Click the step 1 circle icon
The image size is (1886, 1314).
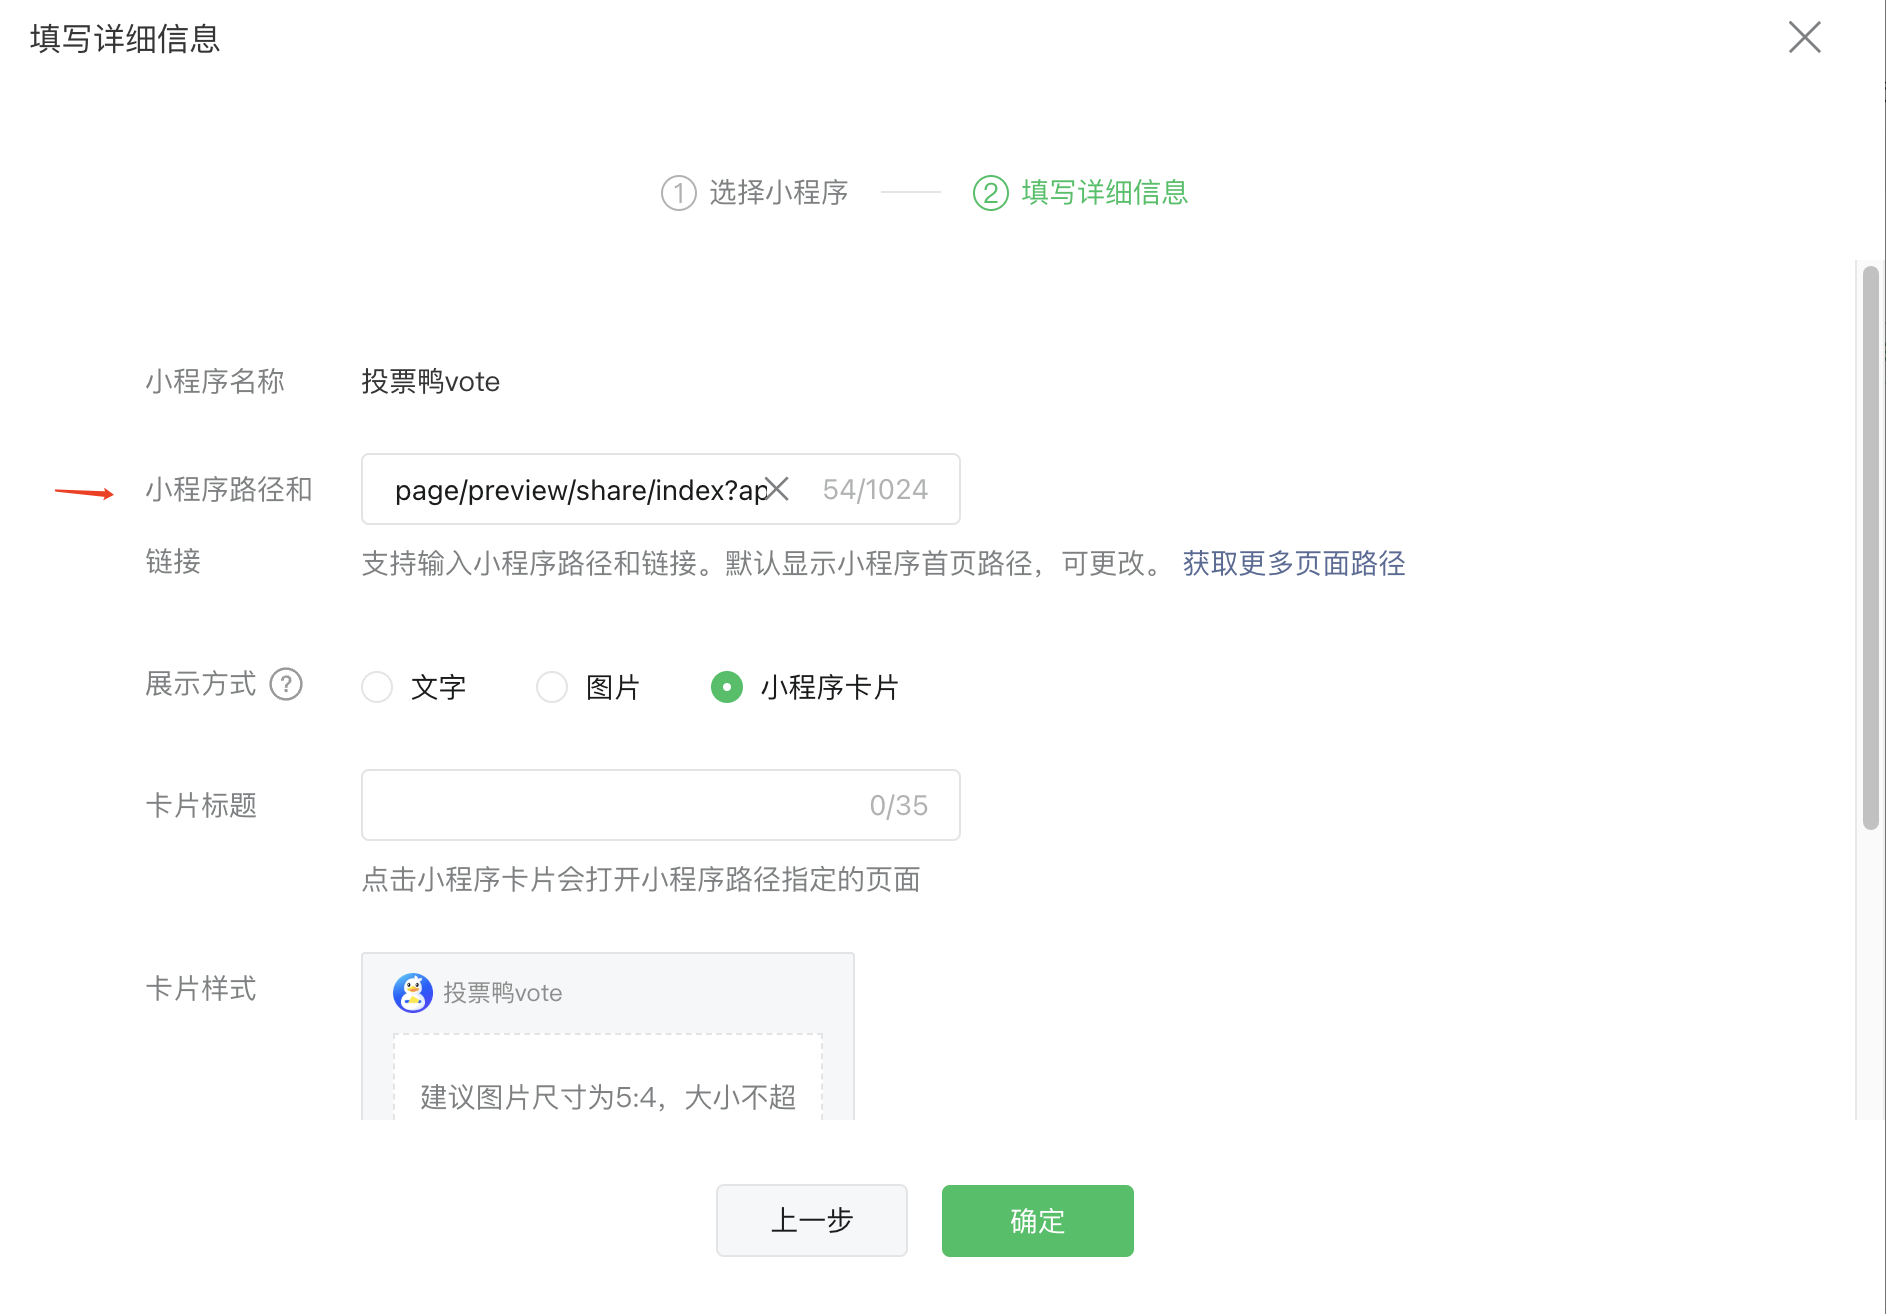click(x=678, y=193)
